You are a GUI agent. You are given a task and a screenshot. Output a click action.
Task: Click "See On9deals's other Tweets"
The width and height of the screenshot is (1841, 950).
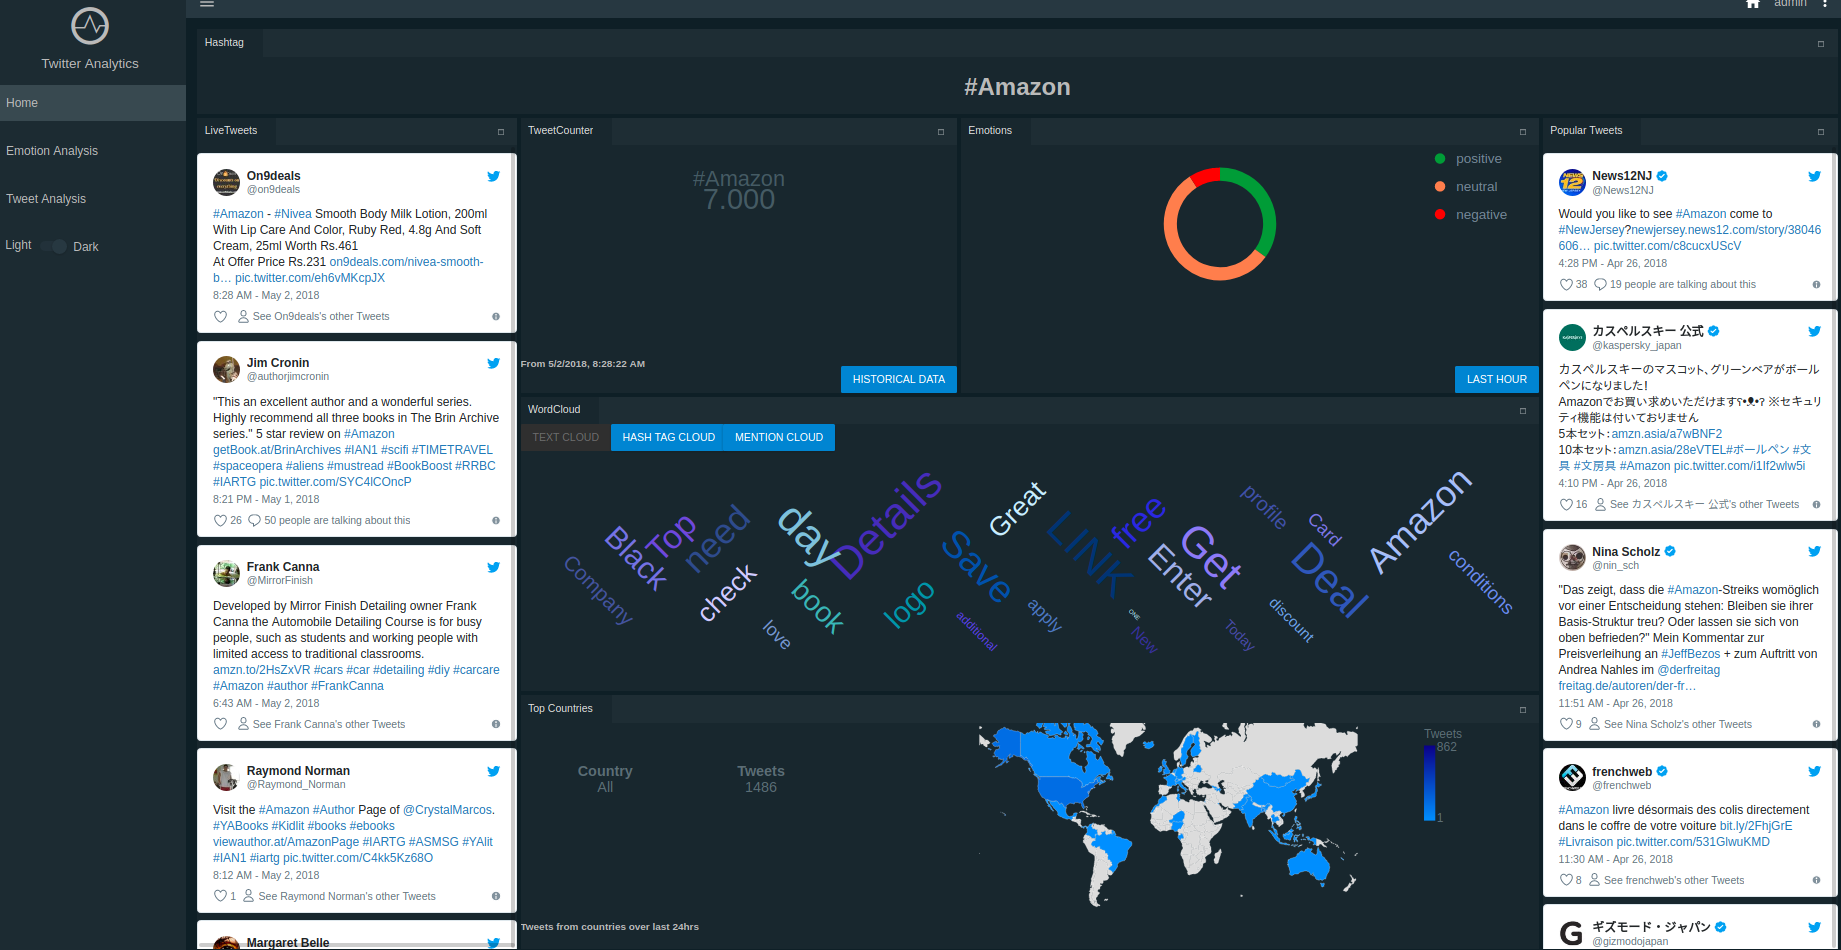(x=321, y=317)
